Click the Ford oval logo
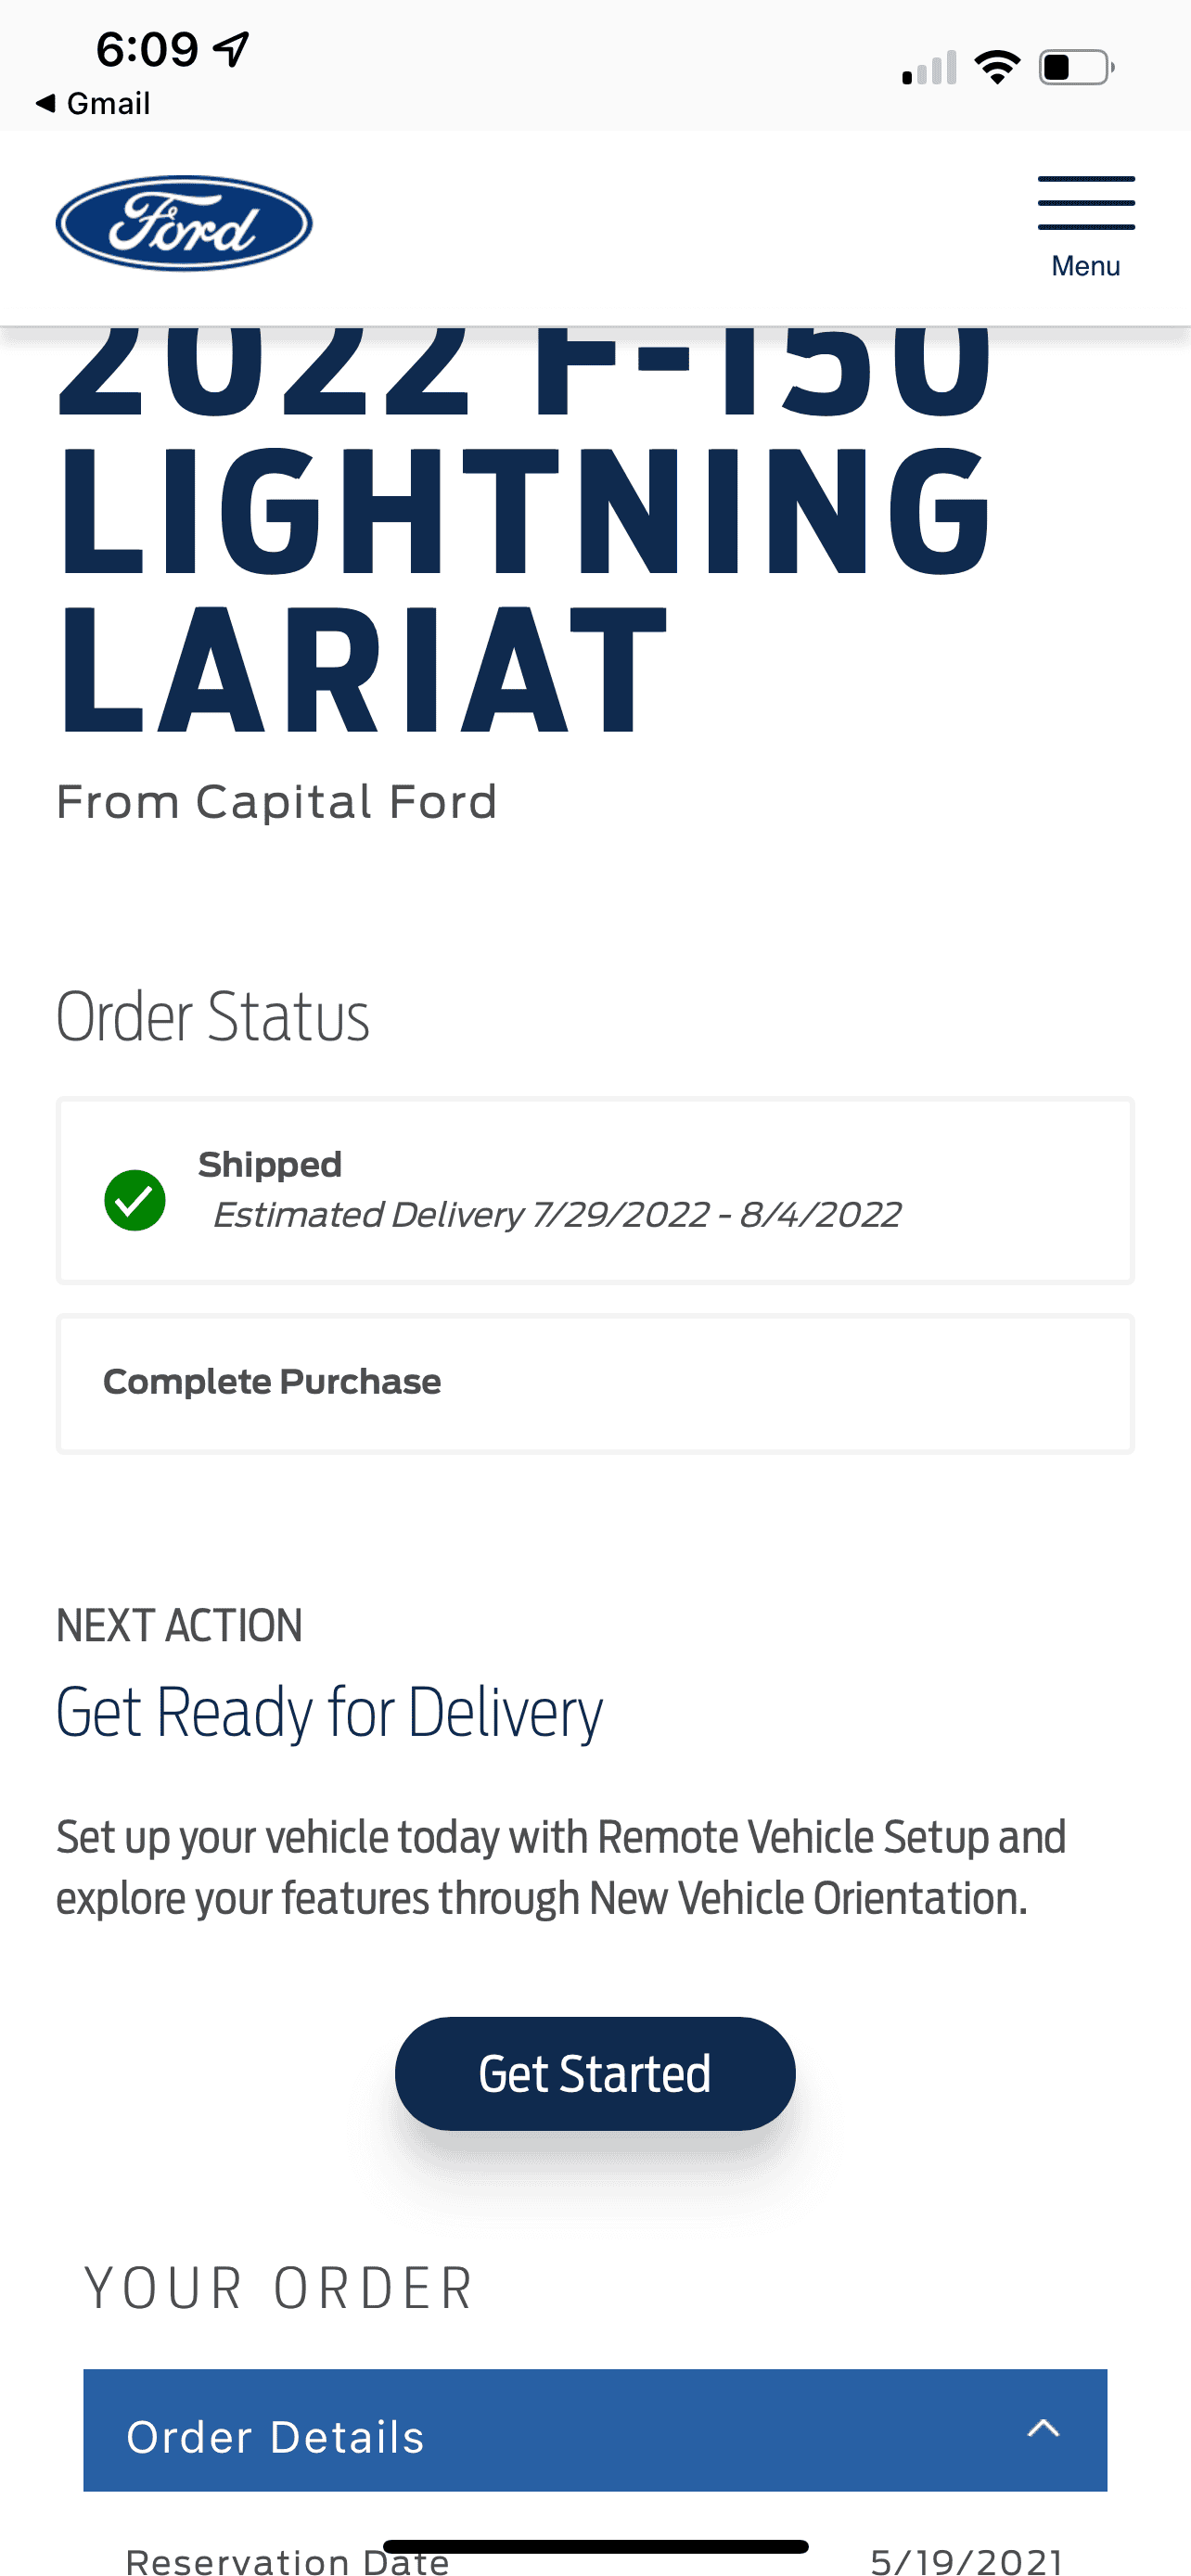This screenshot has height=2576, width=1191. point(184,223)
